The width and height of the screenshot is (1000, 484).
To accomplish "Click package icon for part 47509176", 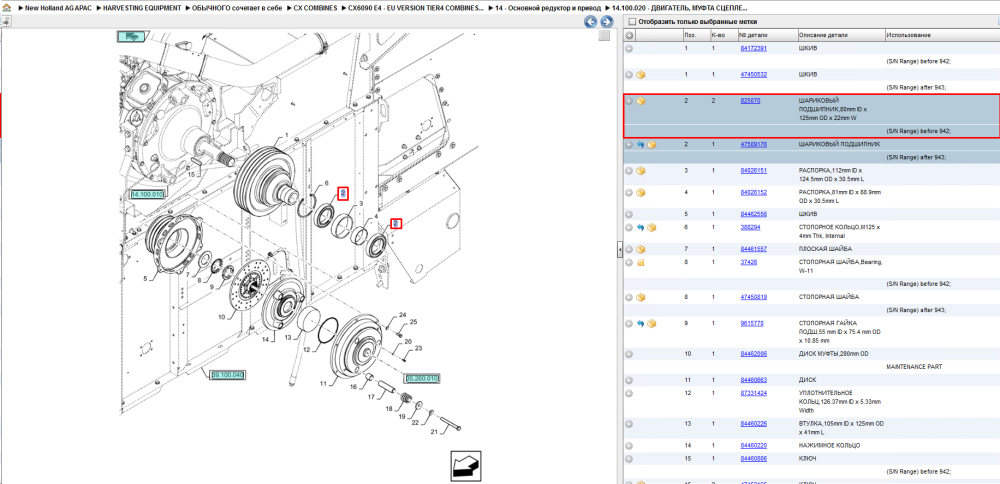I will point(651,145).
